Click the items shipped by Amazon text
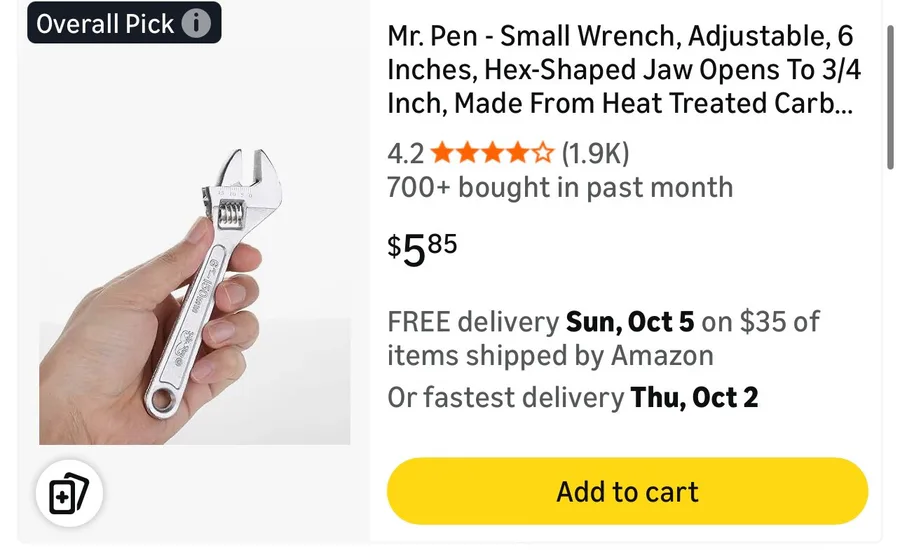 tap(550, 355)
